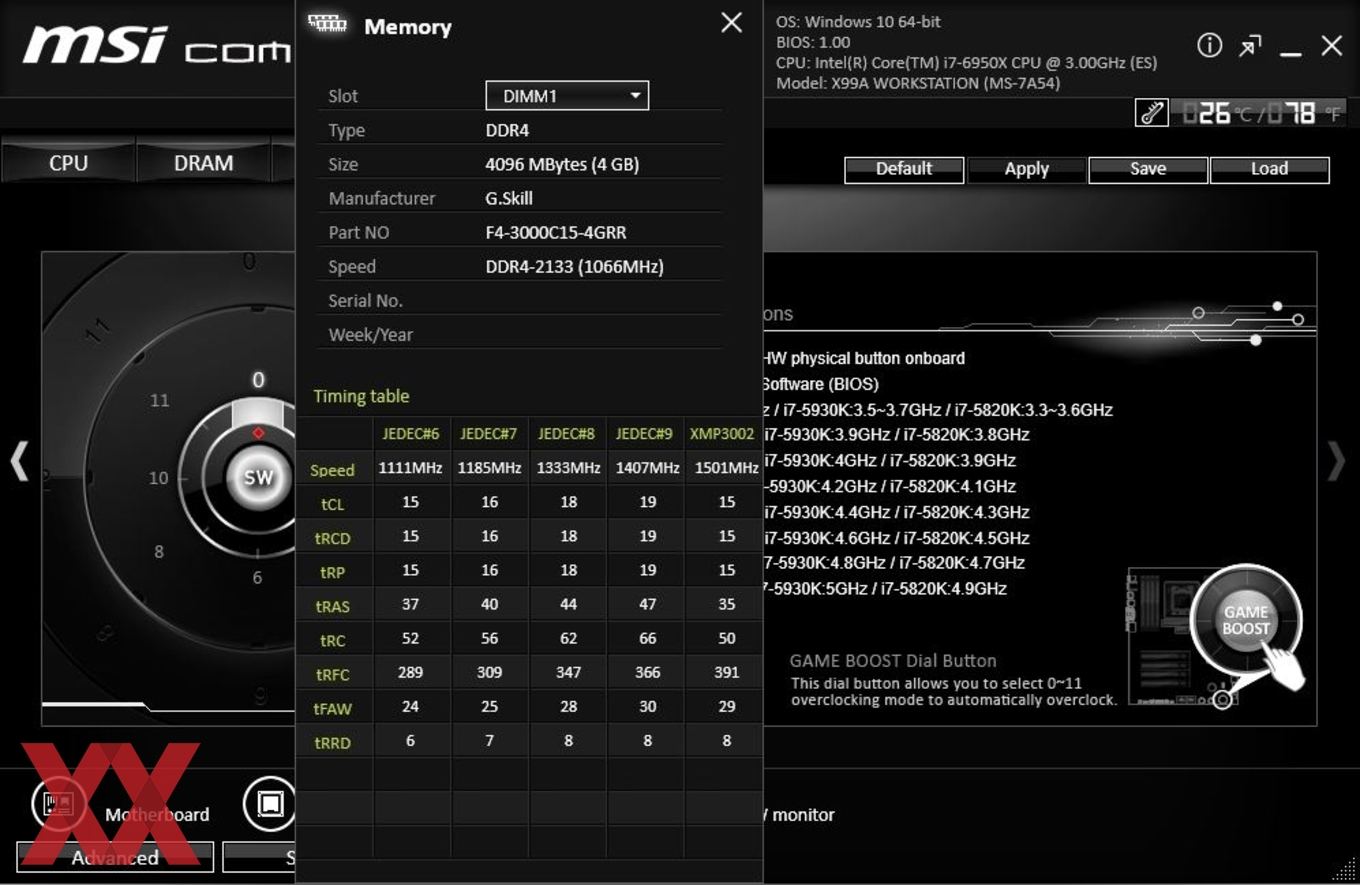Open the Slot DIMM1 dropdown

[567, 96]
